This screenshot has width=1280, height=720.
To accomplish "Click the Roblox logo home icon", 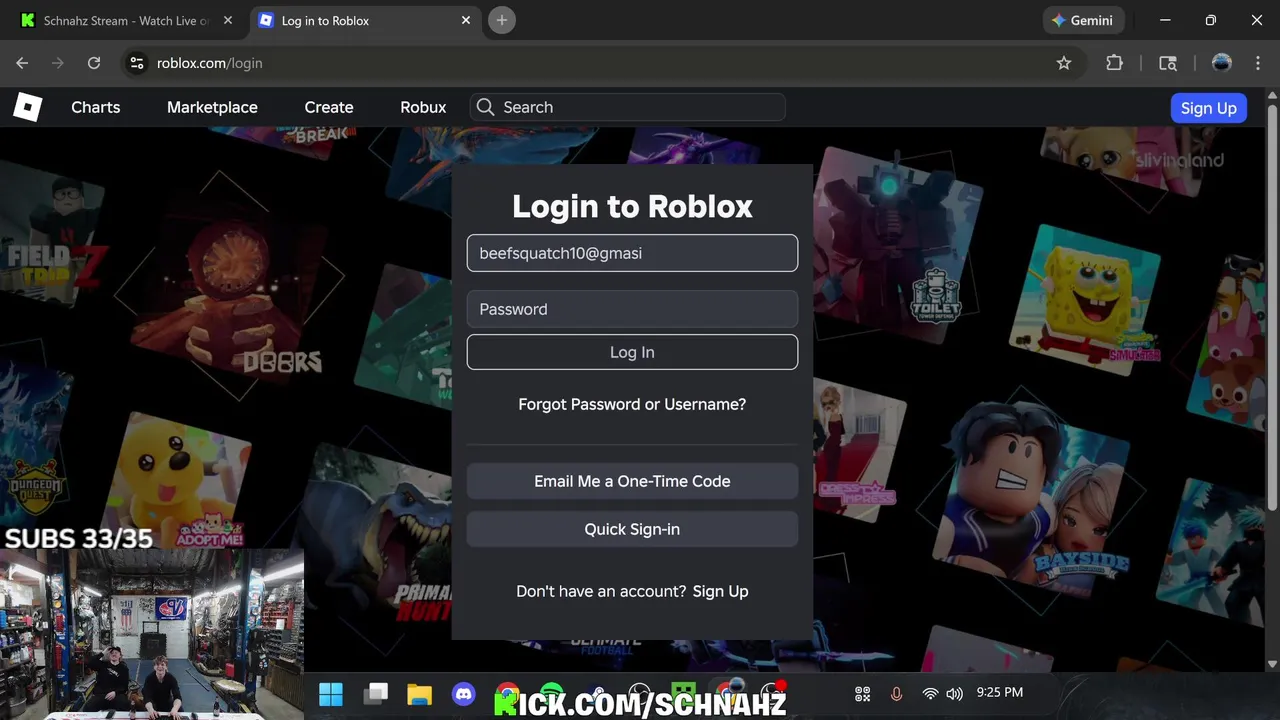I will coord(27,107).
